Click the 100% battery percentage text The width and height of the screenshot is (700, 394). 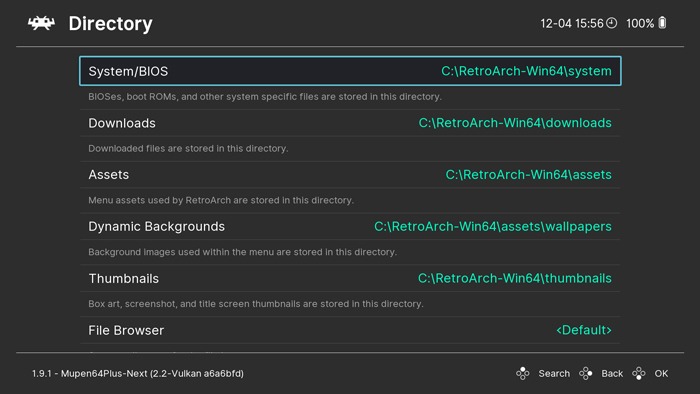point(640,23)
